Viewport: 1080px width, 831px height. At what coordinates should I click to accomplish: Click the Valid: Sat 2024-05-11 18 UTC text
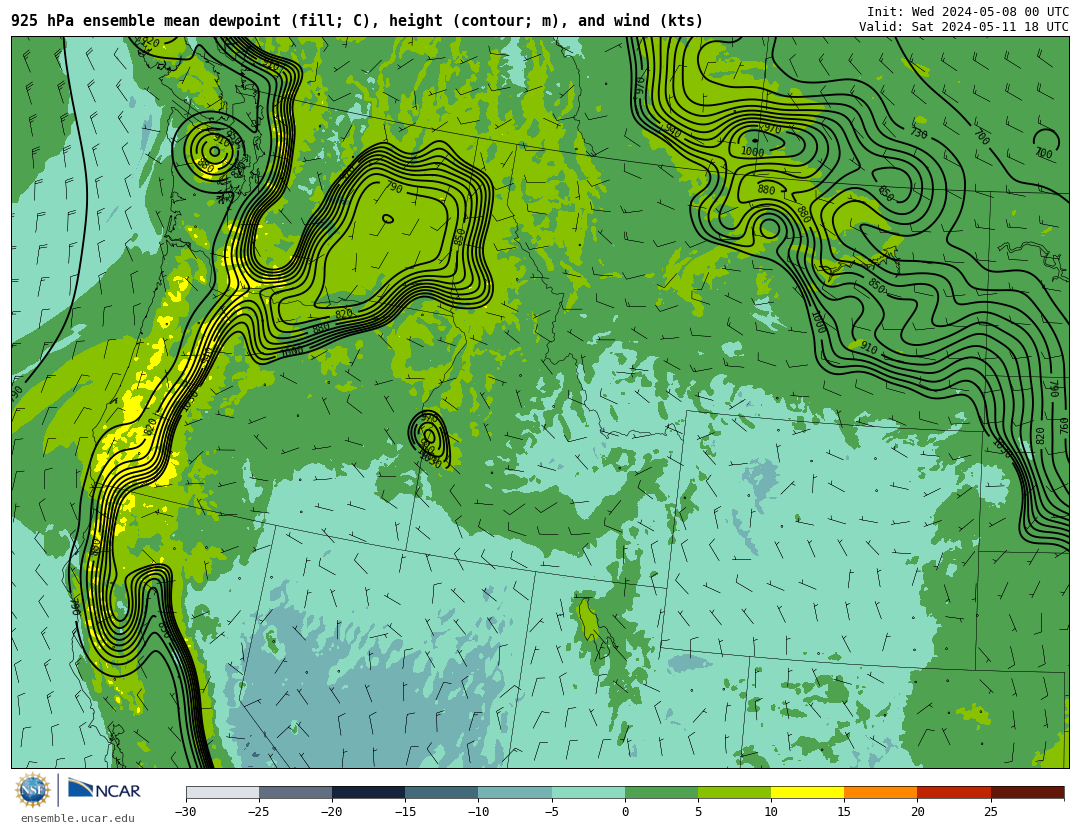coord(964,27)
